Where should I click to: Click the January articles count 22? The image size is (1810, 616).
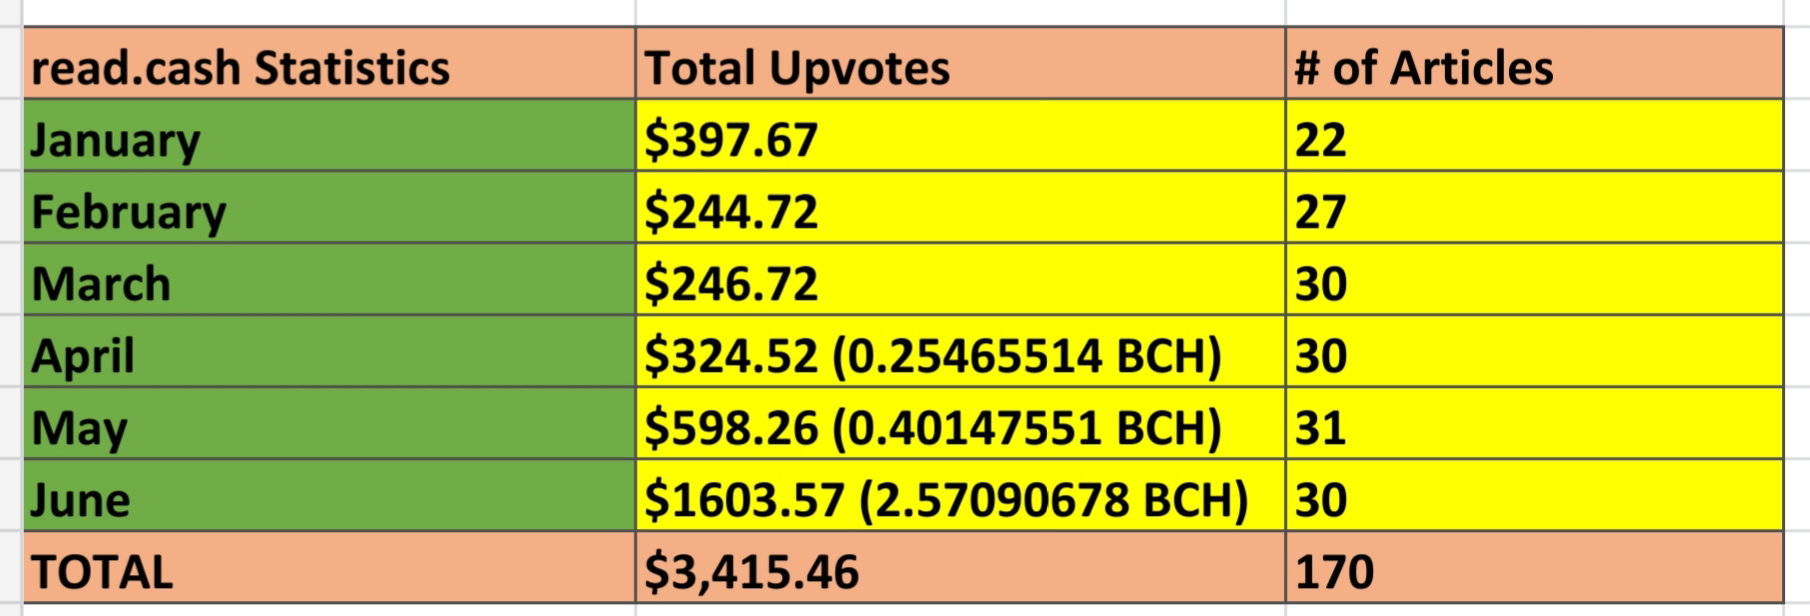(1534, 135)
